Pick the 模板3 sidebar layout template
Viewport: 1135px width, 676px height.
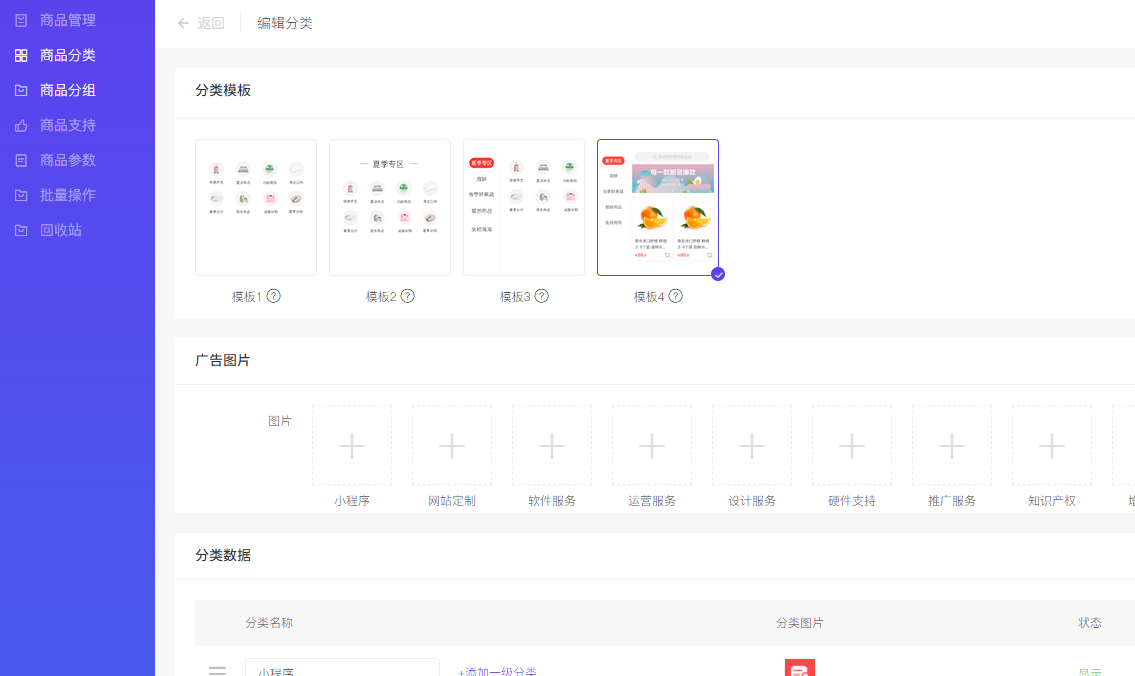coord(524,207)
